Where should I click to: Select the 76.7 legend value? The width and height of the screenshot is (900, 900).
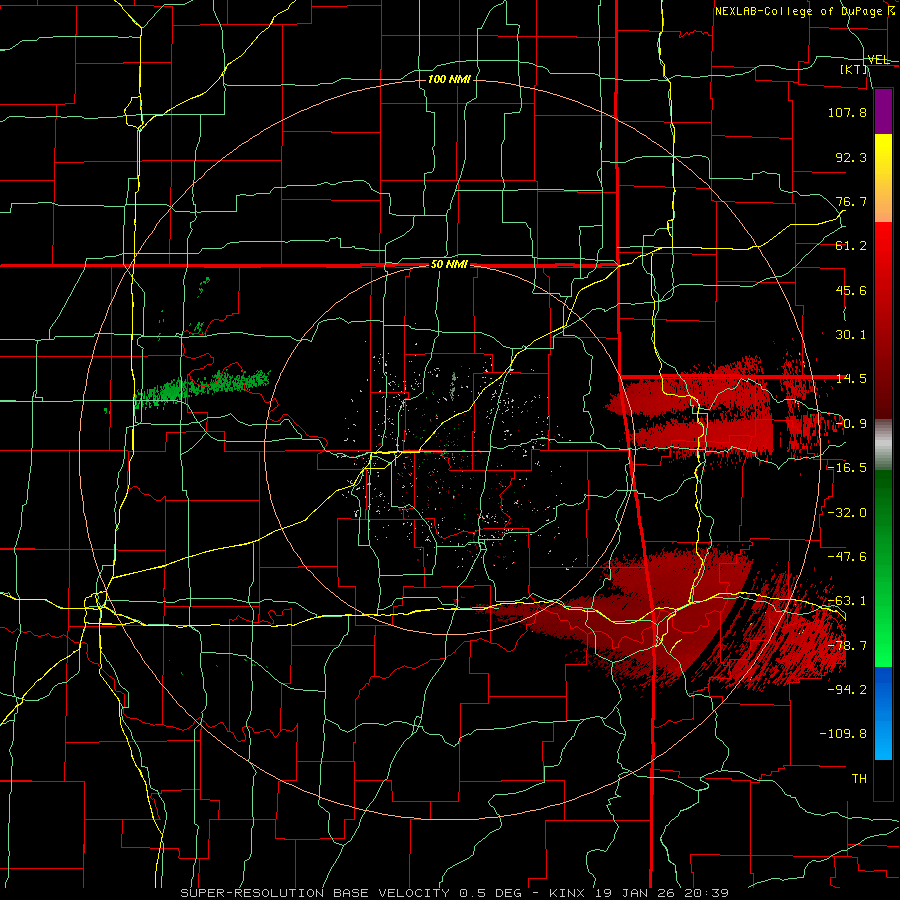(x=851, y=201)
